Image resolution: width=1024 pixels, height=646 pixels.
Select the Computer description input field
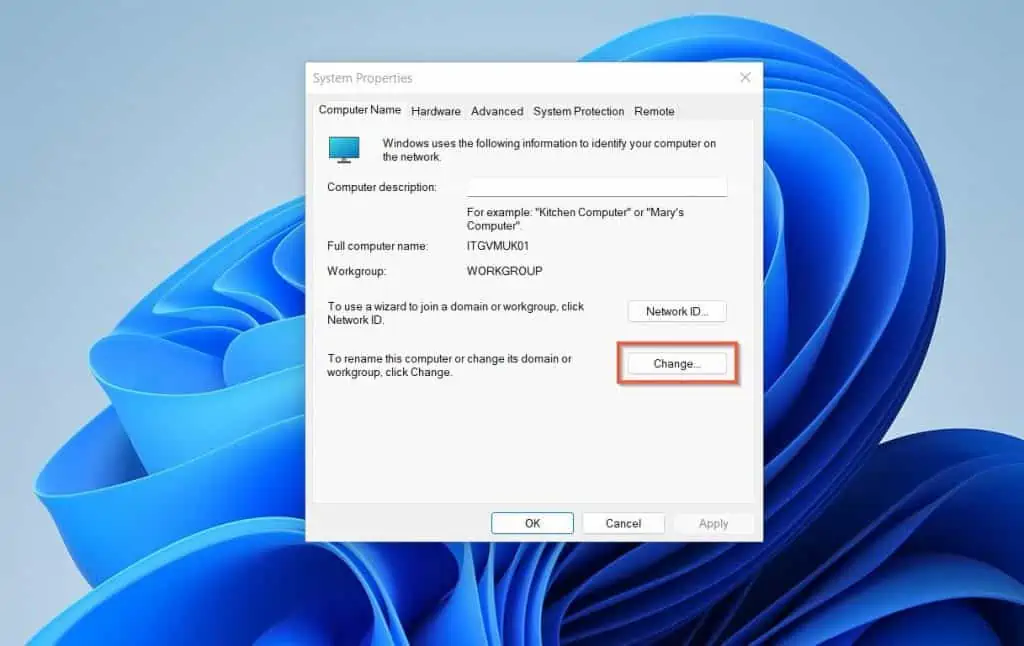pyautogui.click(x=597, y=187)
